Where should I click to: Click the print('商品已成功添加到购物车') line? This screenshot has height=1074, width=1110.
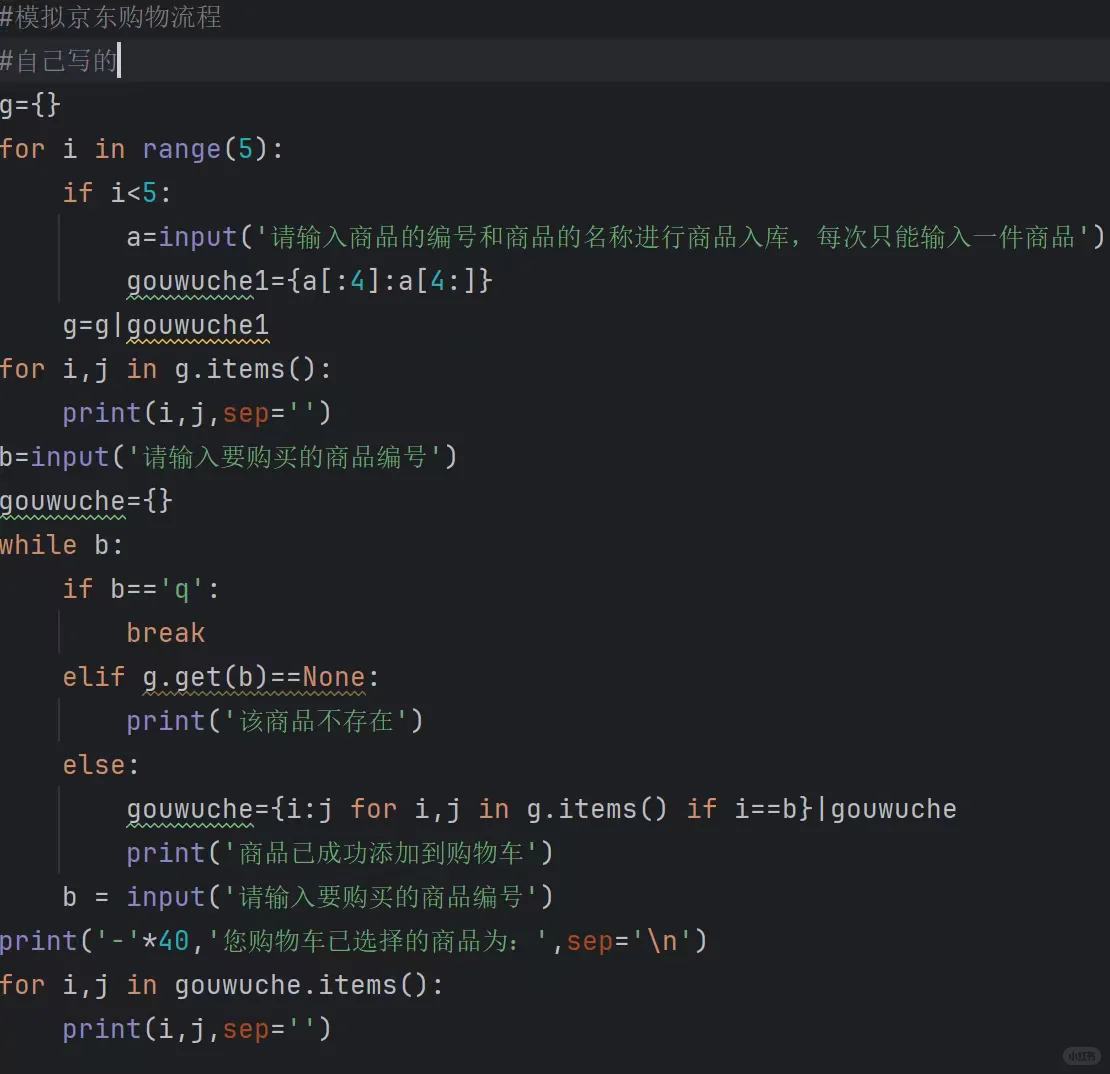pos(340,853)
